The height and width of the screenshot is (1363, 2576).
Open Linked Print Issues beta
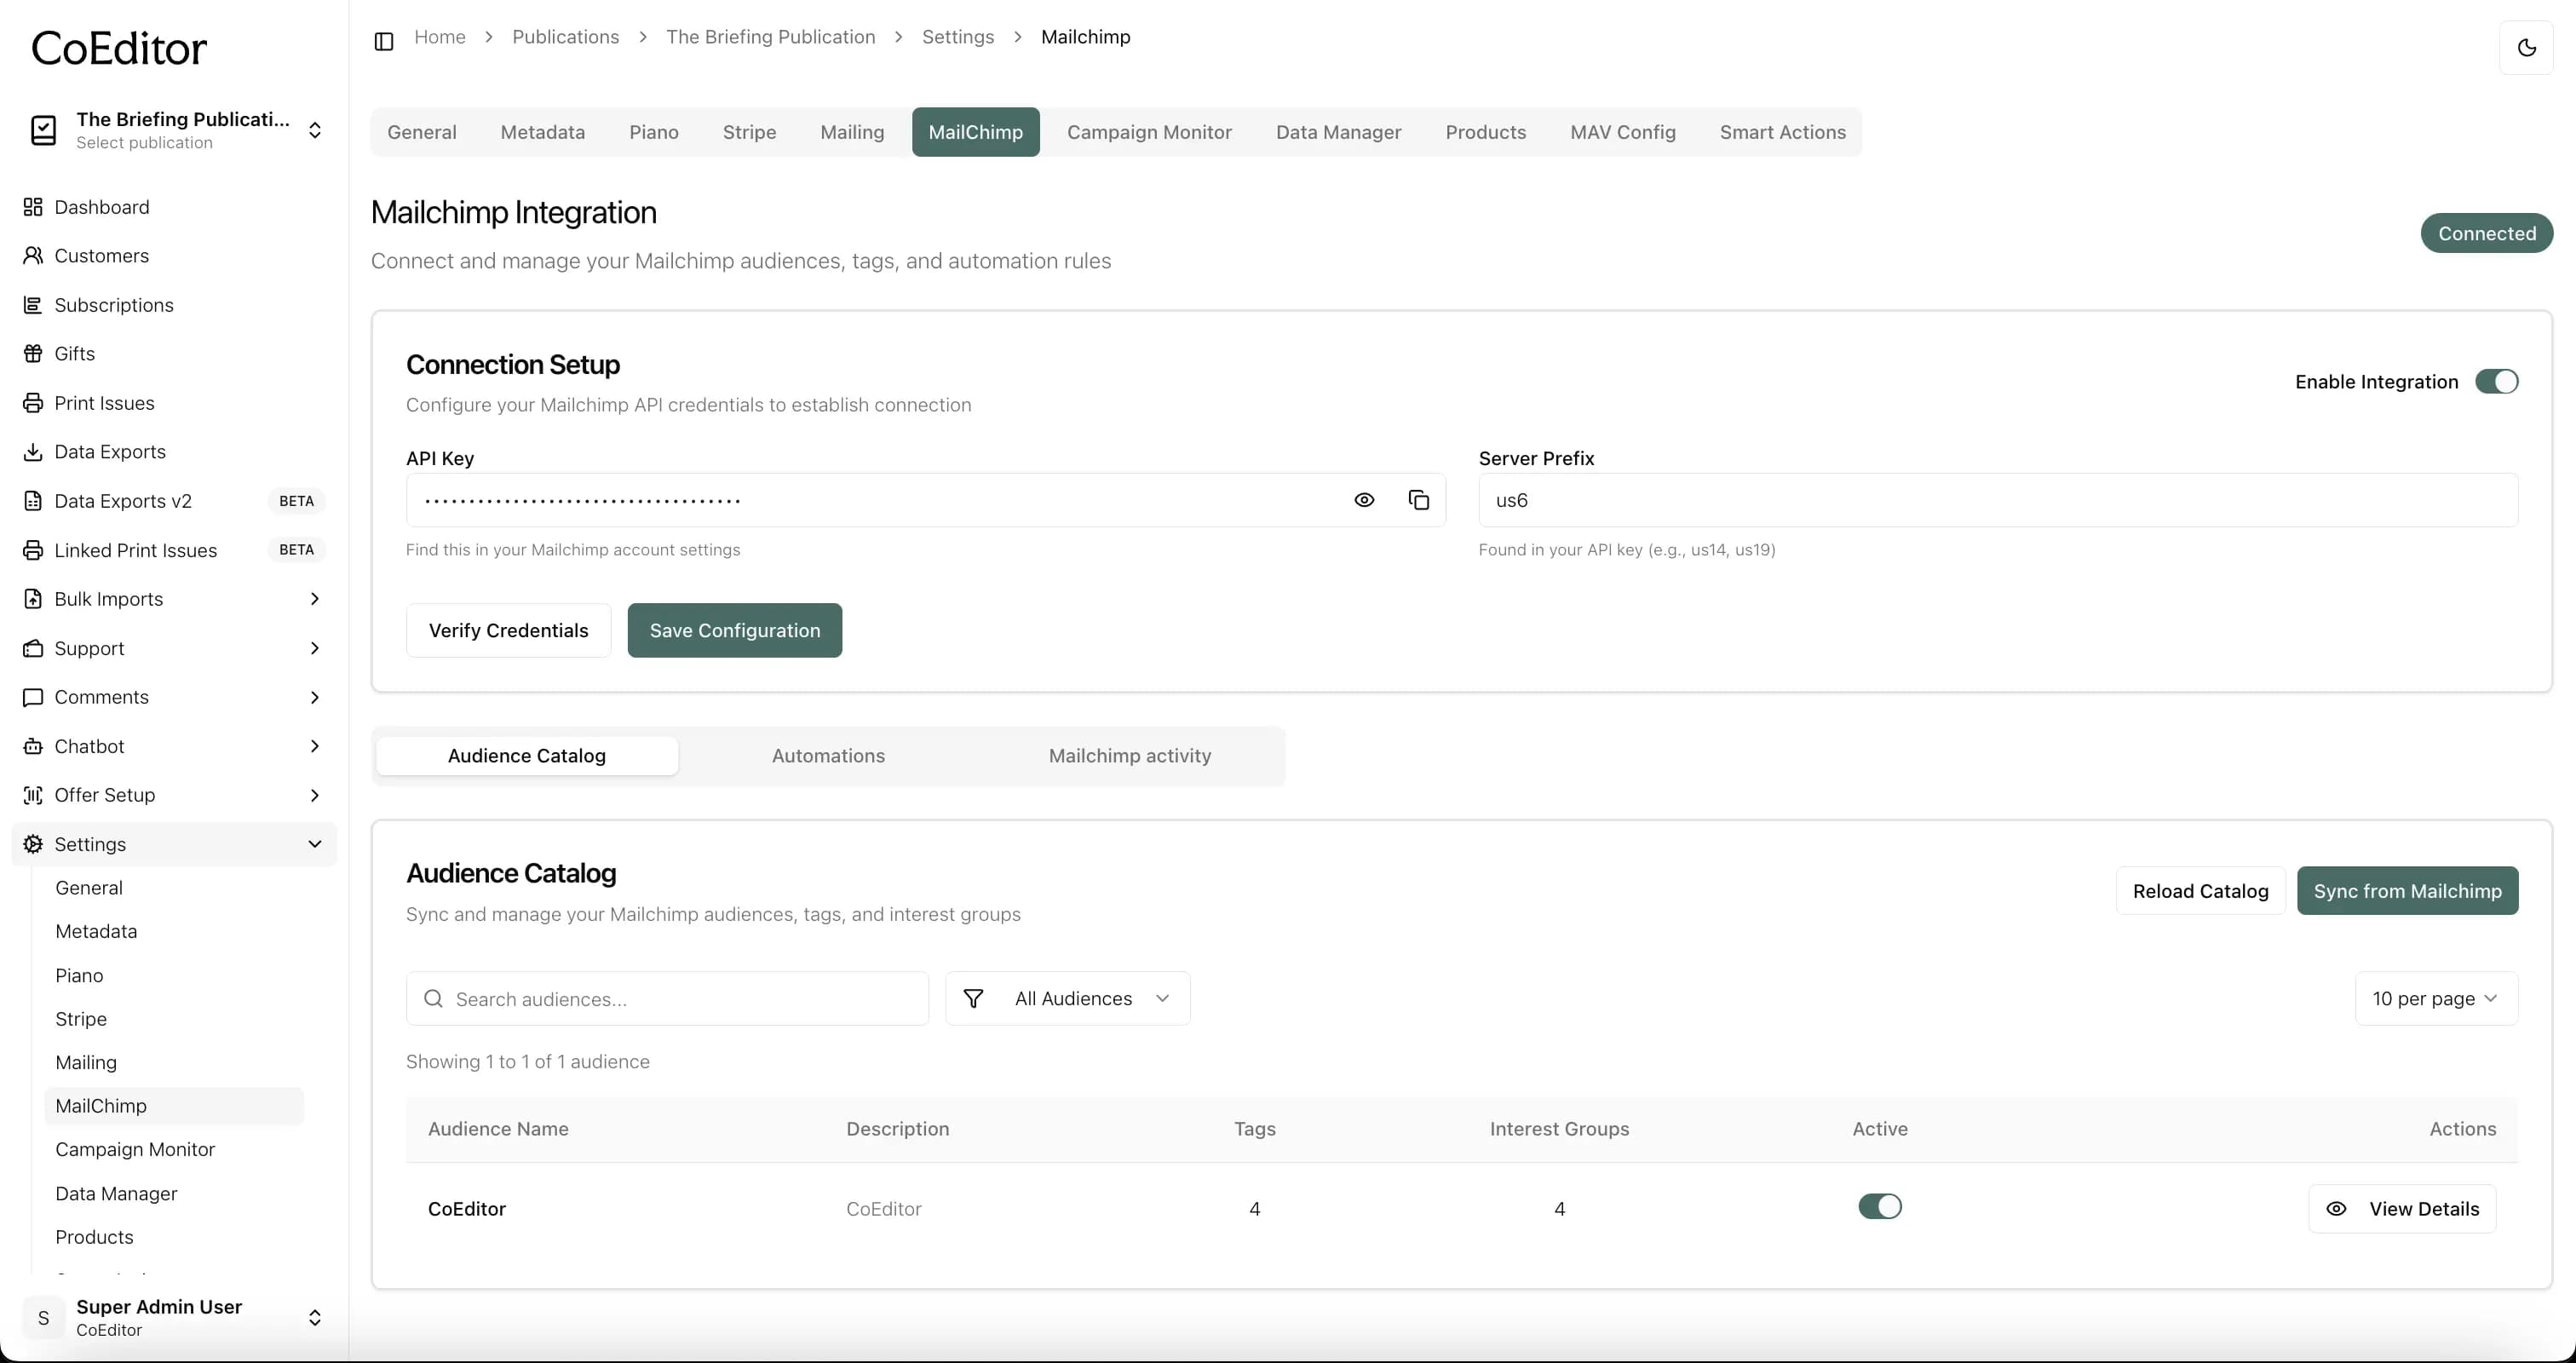coord(135,550)
